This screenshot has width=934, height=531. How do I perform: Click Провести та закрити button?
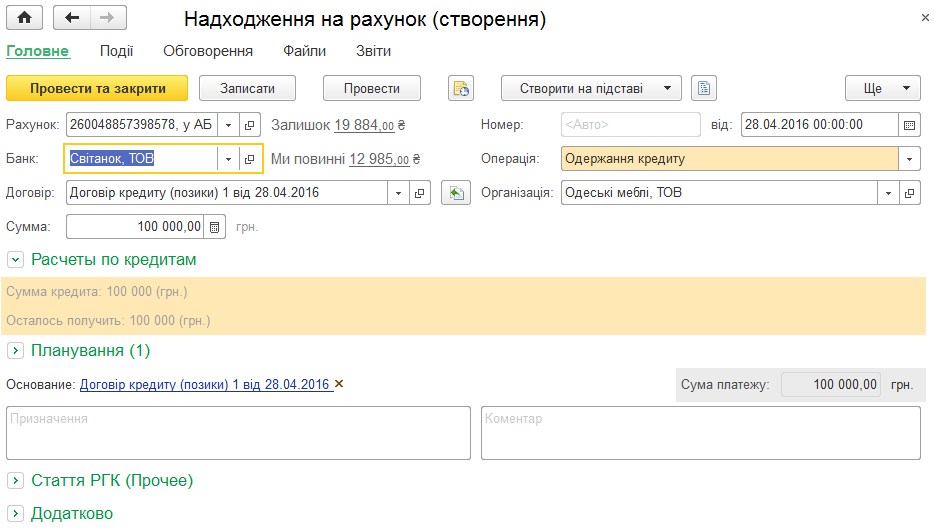[97, 88]
